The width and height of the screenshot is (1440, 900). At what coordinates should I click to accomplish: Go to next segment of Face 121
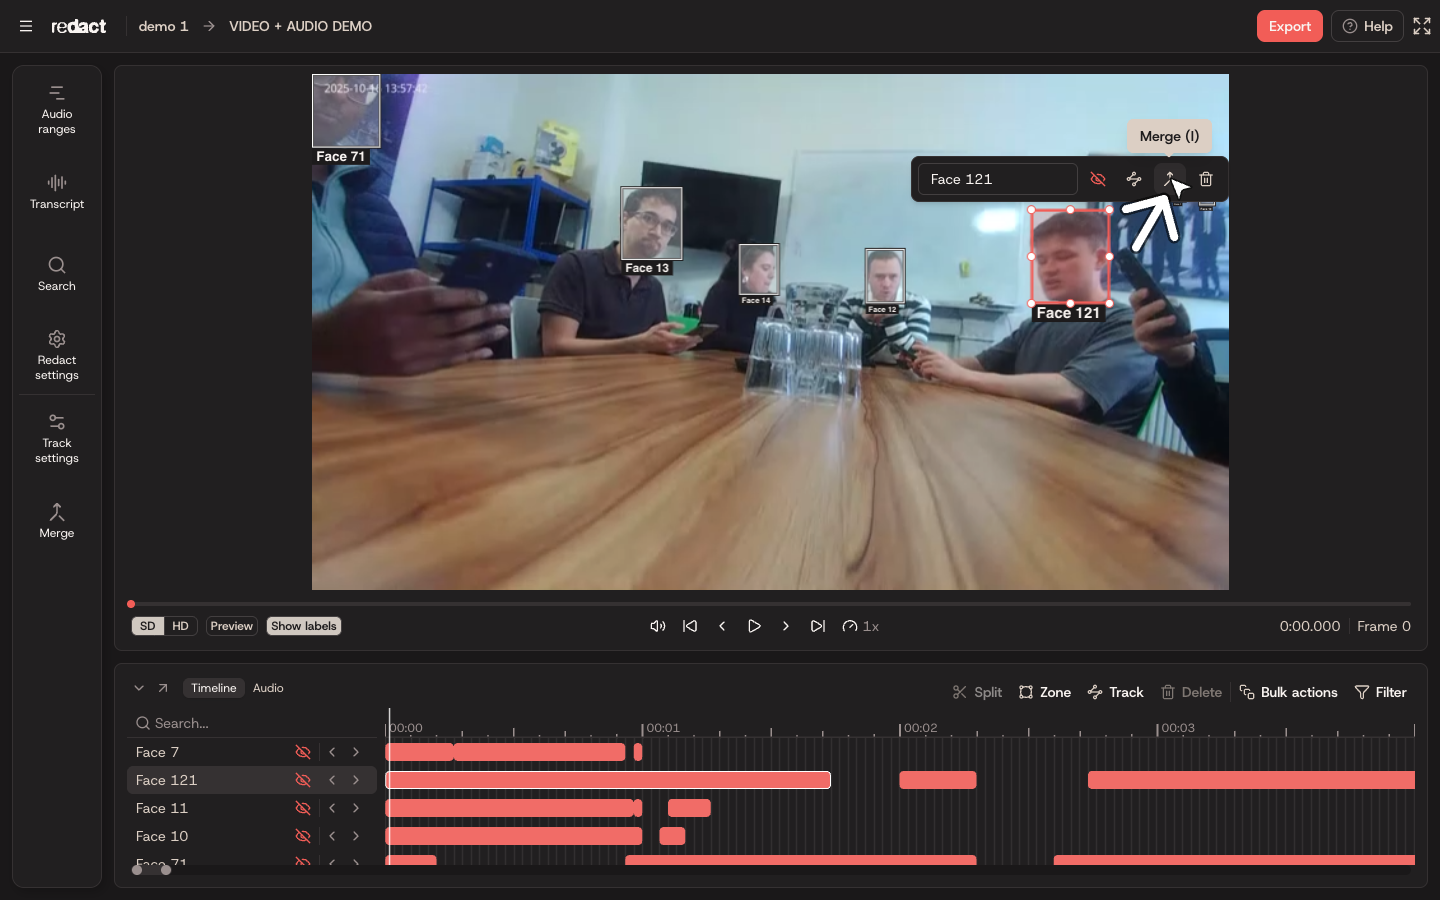tap(356, 780)
